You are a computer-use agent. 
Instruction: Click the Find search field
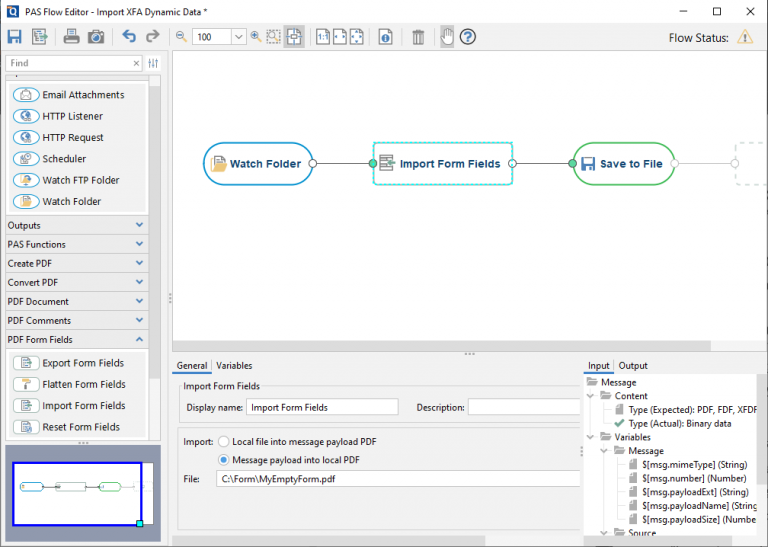69,63
